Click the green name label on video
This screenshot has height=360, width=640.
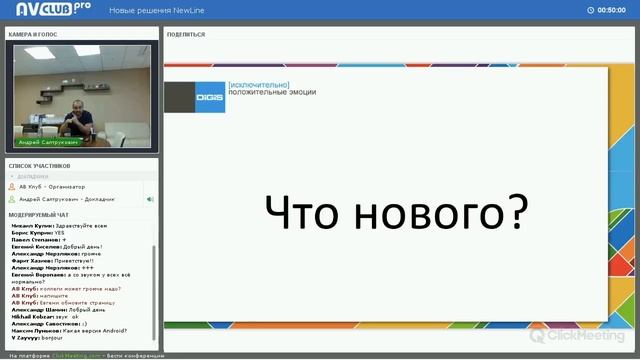[x=48, y=142]
